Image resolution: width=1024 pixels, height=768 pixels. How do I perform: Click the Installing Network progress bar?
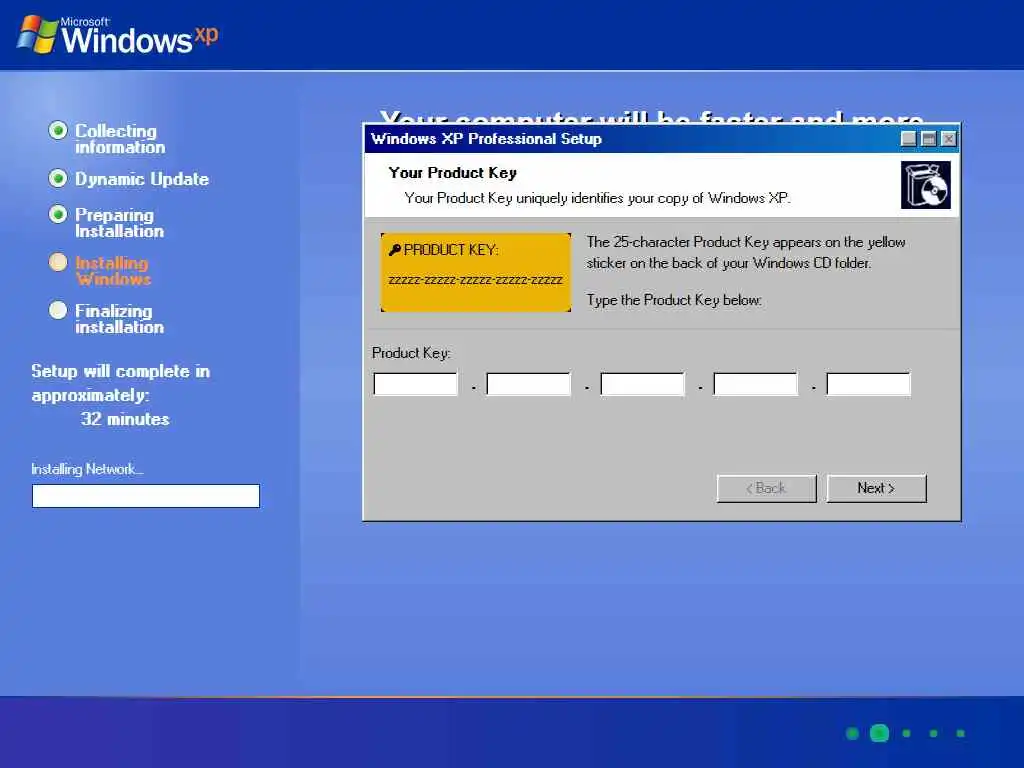146,496
